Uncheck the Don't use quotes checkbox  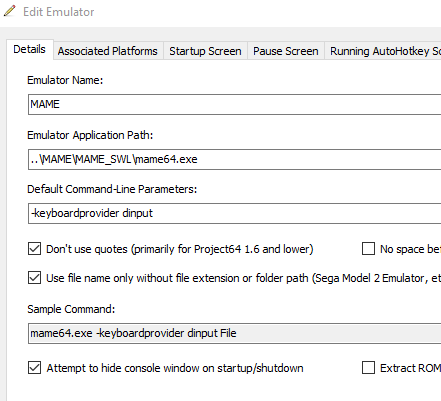pyautogui.click(x=35, y=249)
